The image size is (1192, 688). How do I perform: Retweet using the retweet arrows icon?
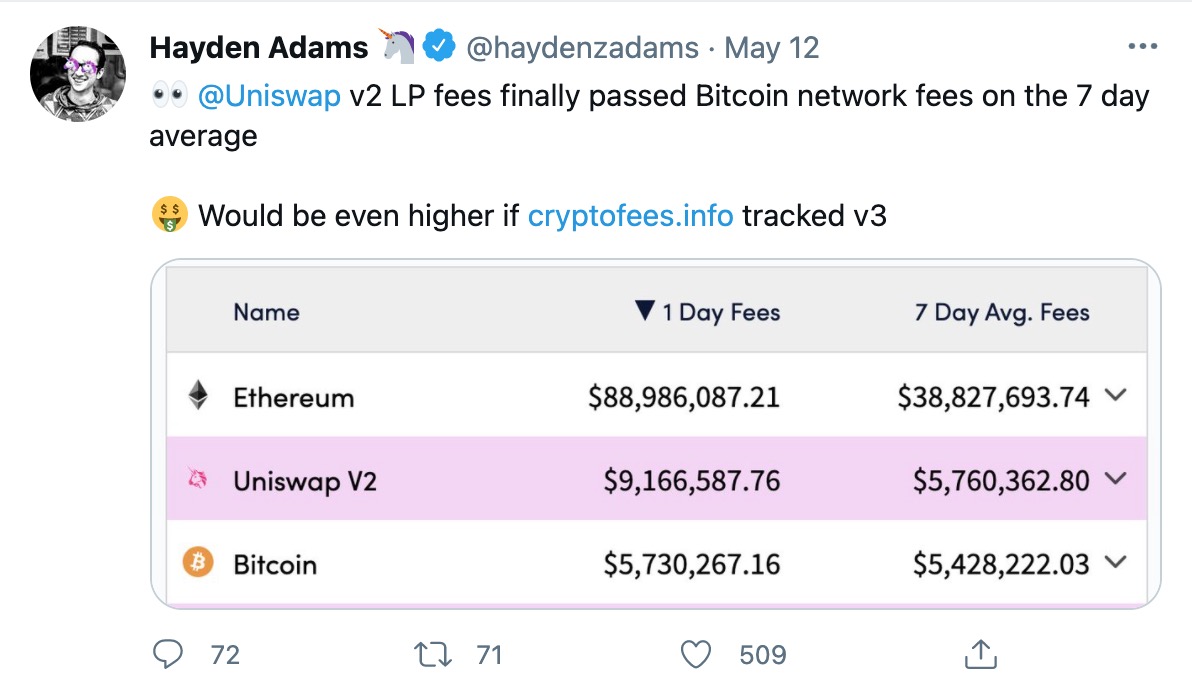[433, 654]
